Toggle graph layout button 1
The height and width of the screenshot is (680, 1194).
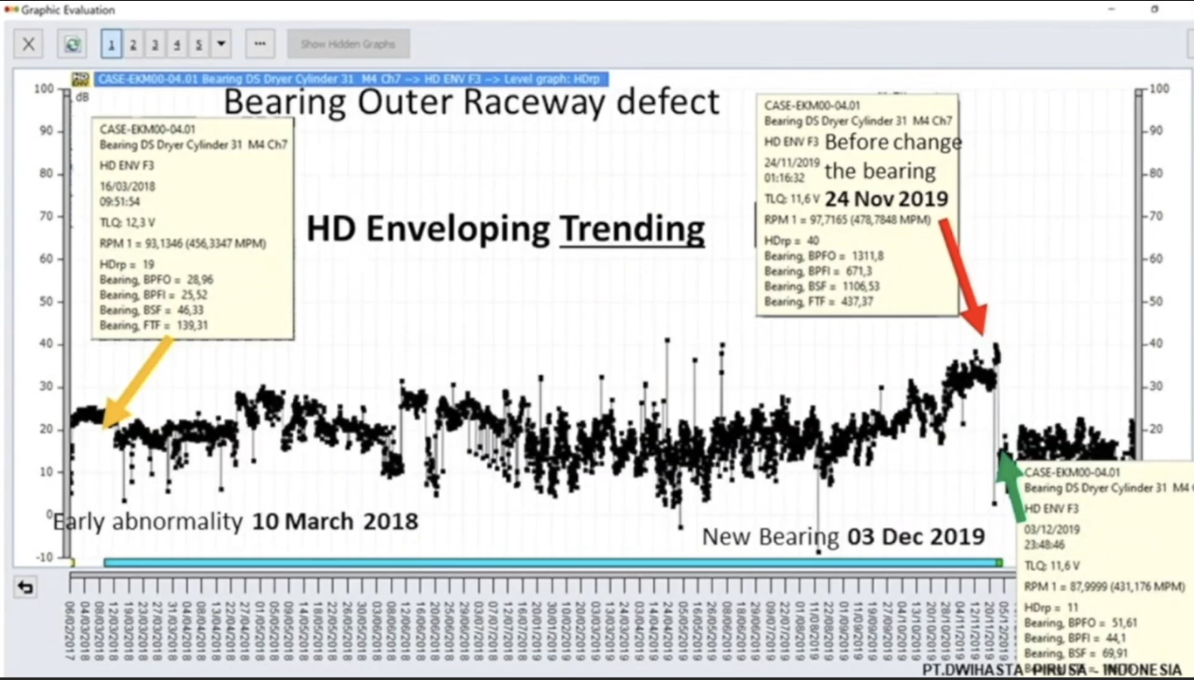111,44
